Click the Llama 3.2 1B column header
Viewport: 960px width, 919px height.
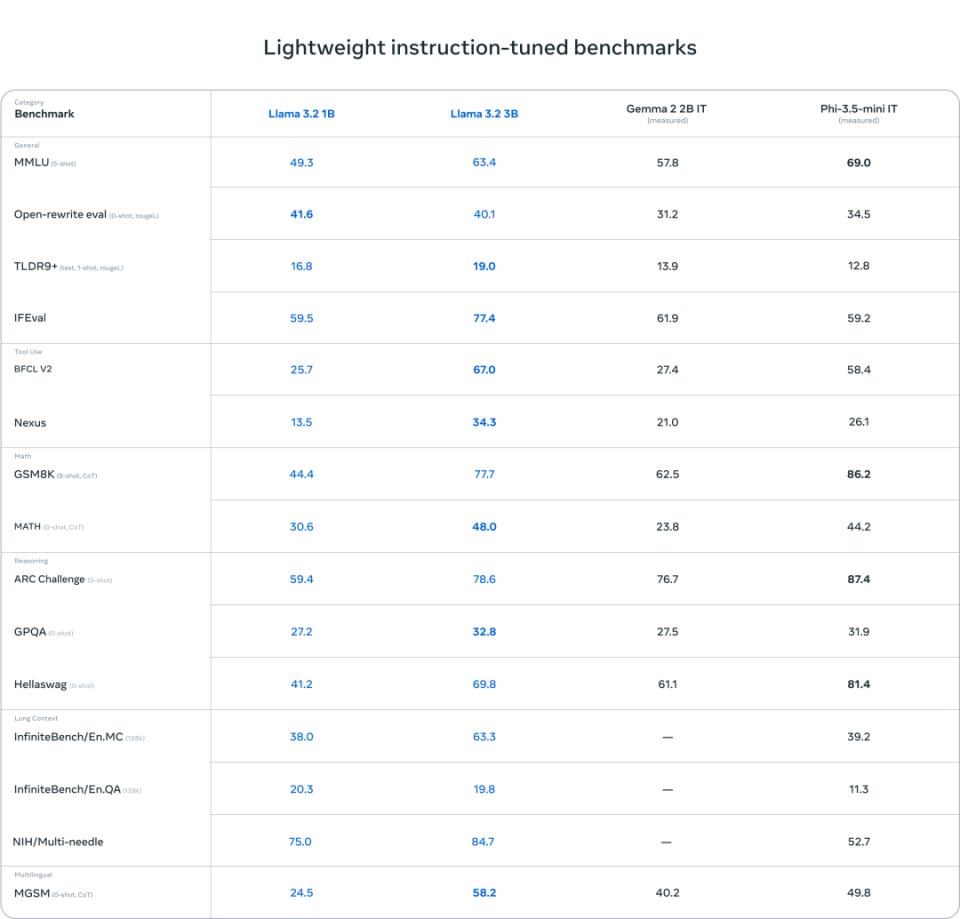(301, 114)
